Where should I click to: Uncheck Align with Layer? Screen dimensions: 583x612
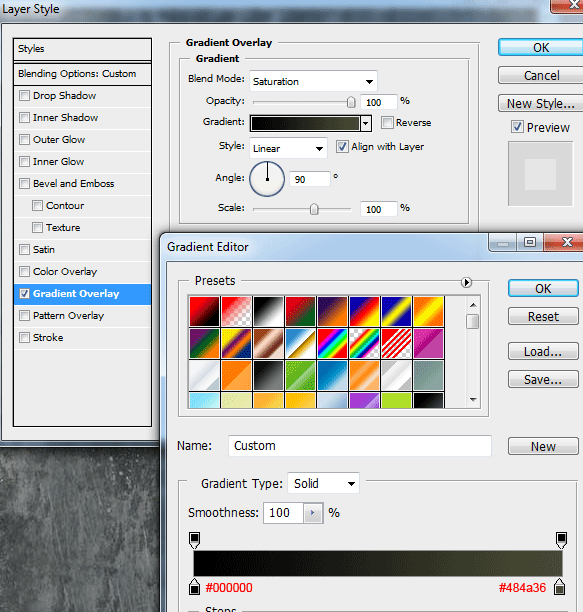pyautogui.click(x=342, y=147)
